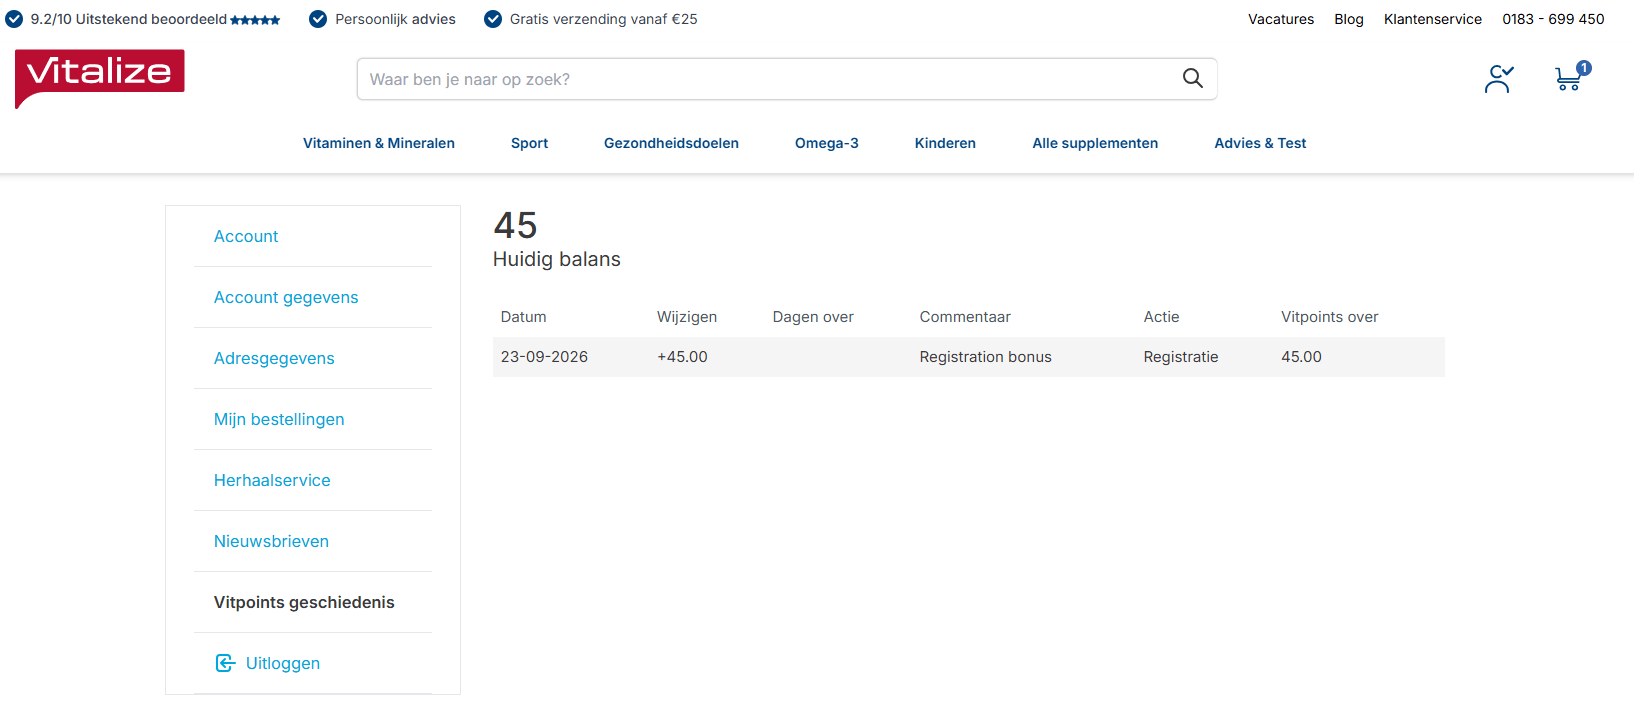Image resolution: width=1634 pixels, height=709 pixels.
Task: Click the +45.00 change value
Action: tap(682, 357)
